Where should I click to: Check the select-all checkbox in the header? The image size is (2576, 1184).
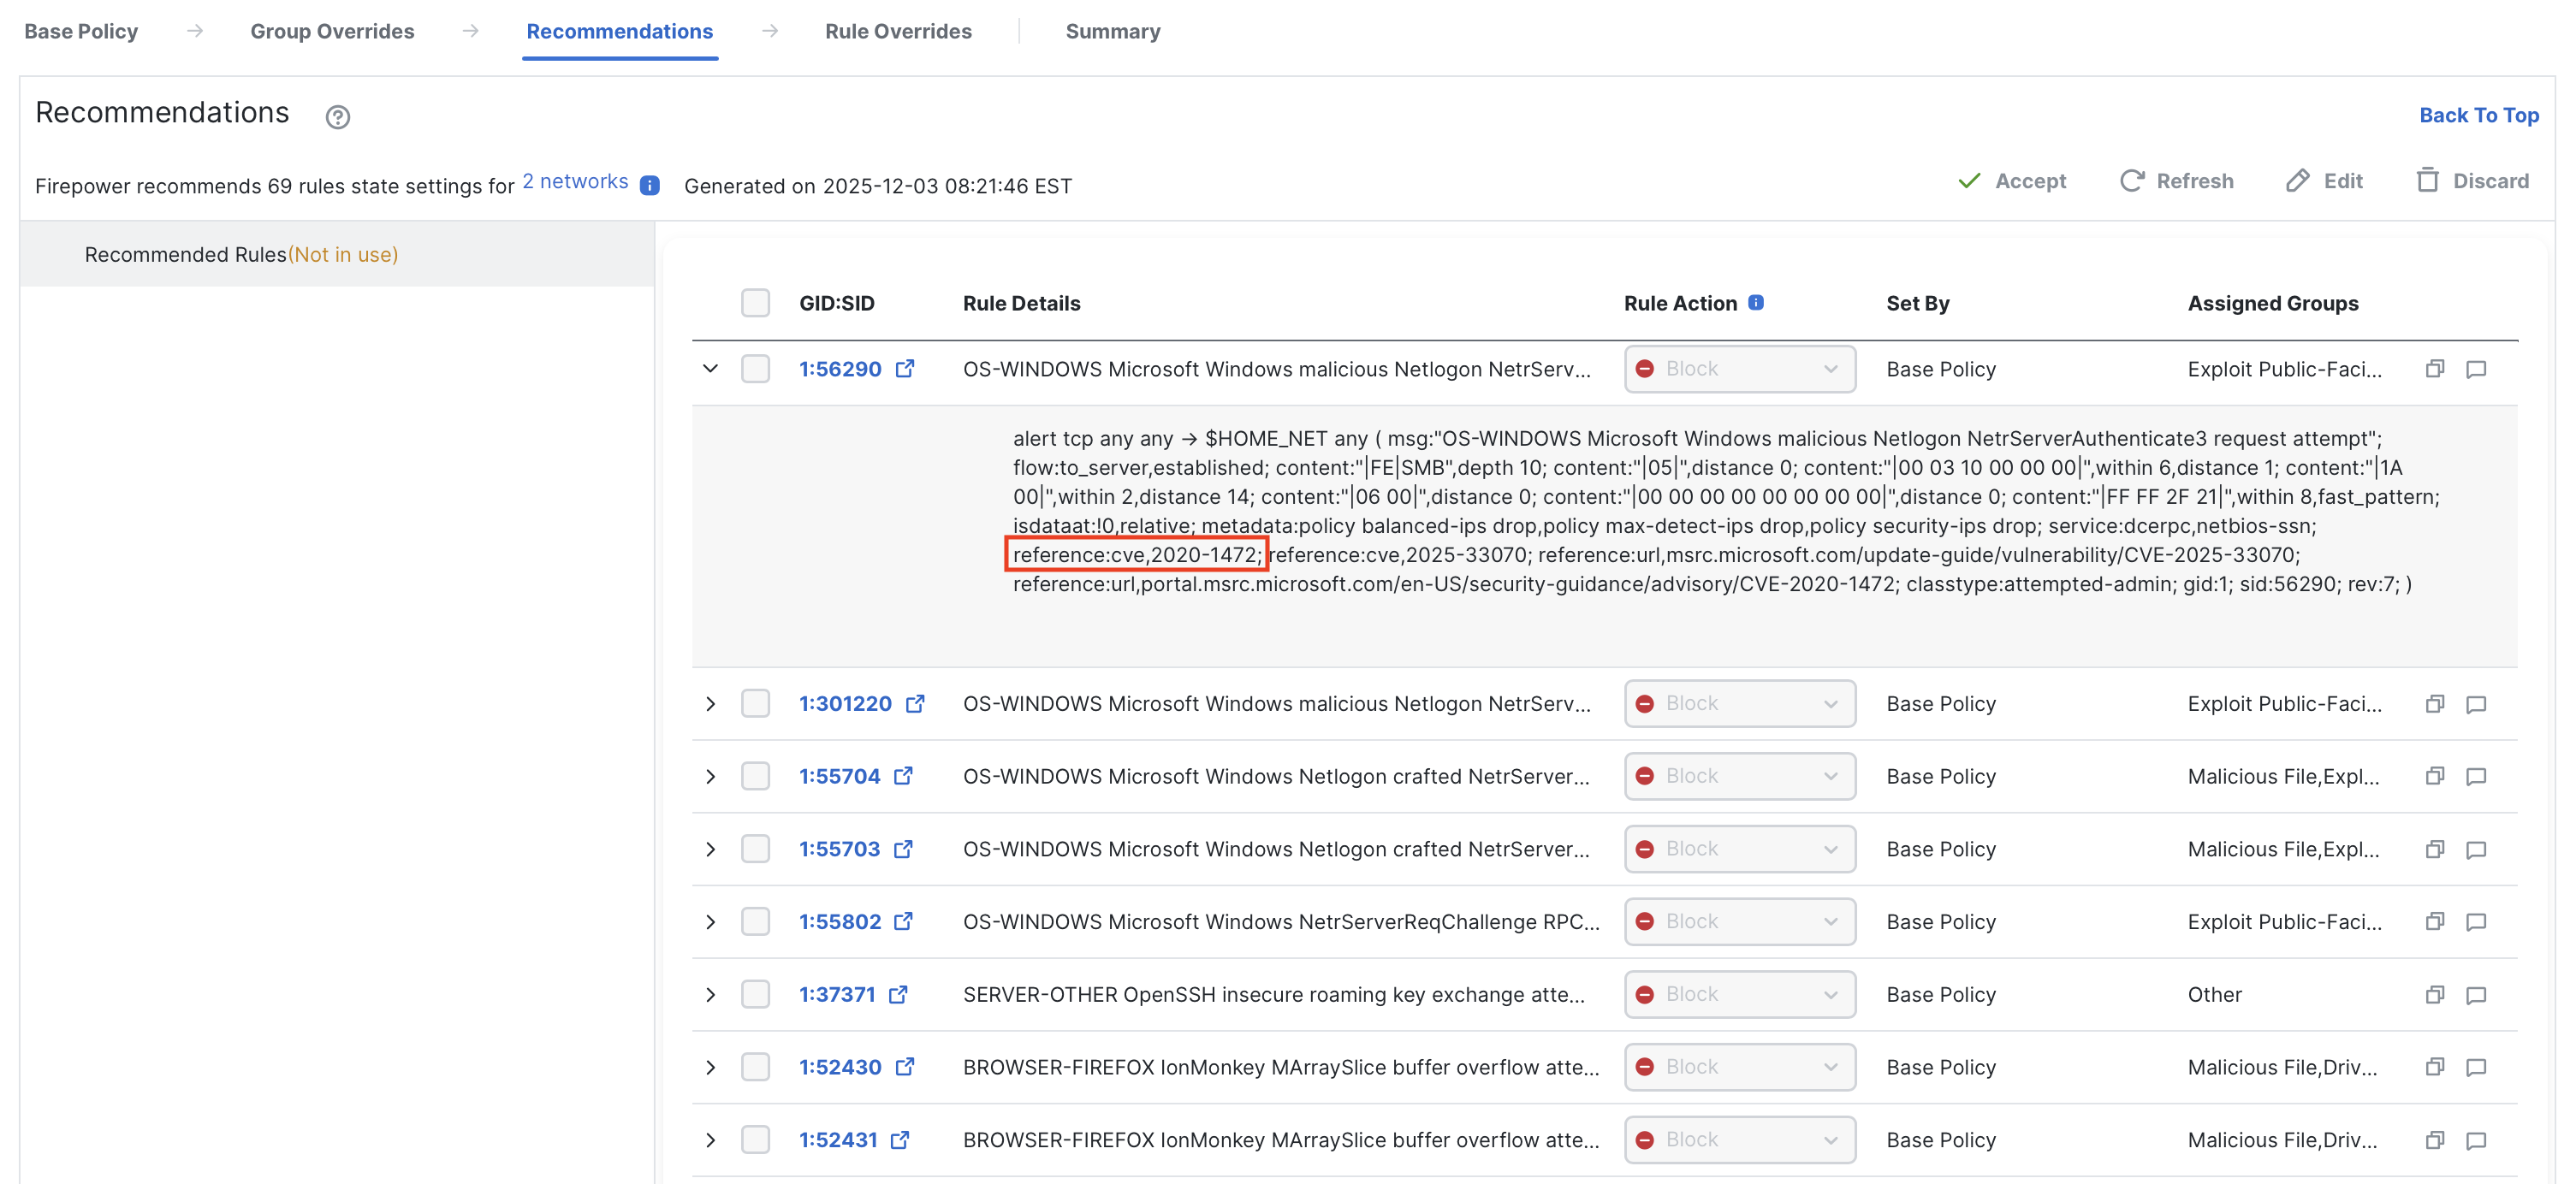point(755,301)
